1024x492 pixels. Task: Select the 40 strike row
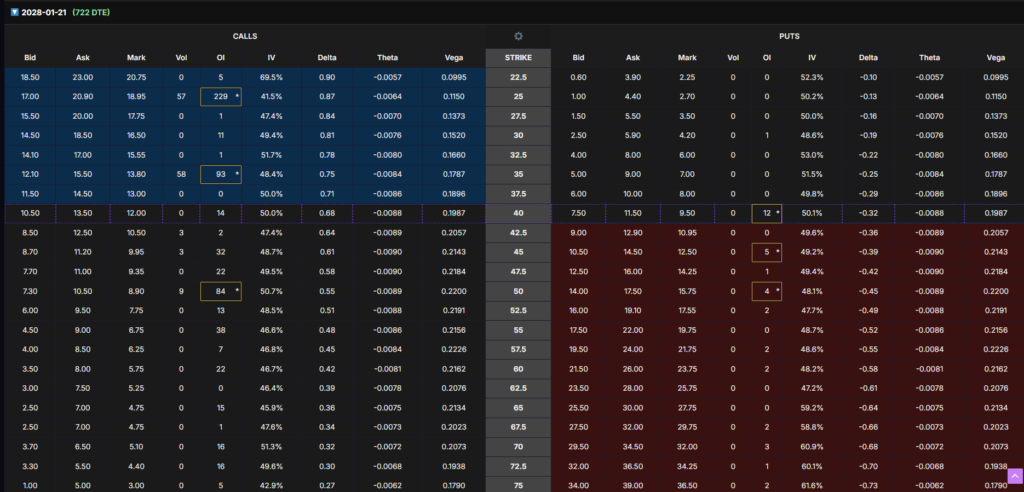(518, 213)
